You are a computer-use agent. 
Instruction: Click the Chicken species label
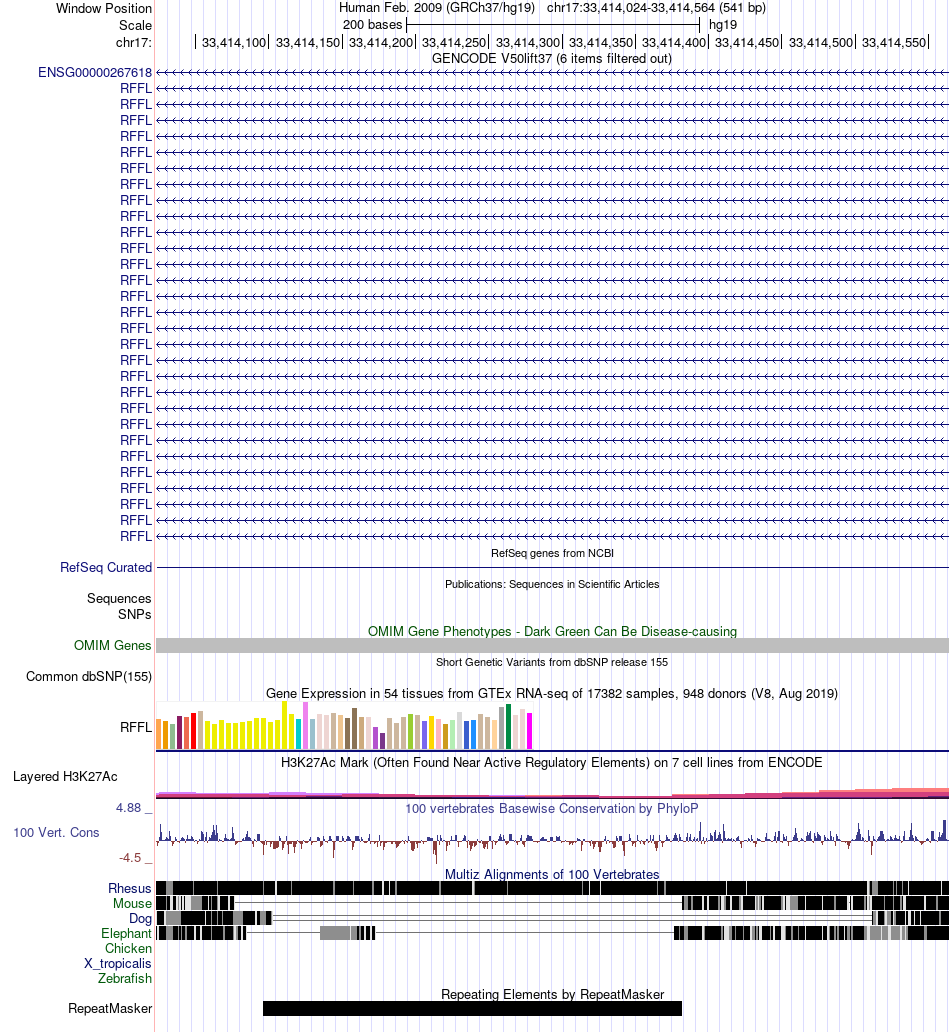[x=128, y=948]
